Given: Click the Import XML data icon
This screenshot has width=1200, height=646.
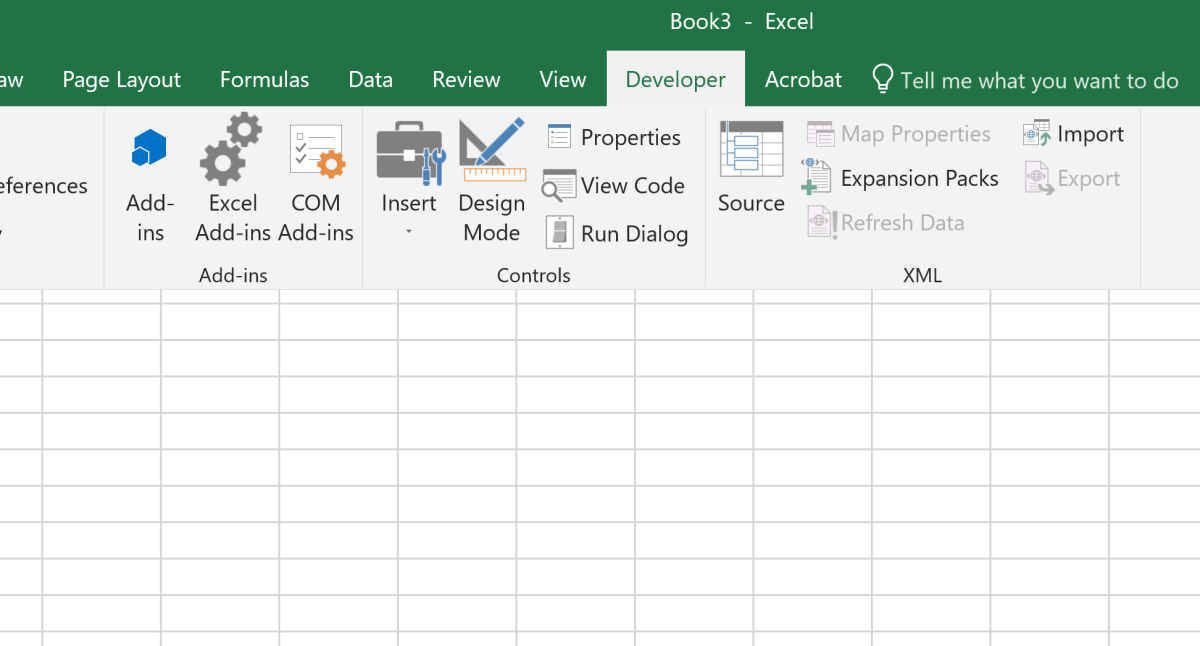Looking at the screenshot, I should pos(1073,132).
